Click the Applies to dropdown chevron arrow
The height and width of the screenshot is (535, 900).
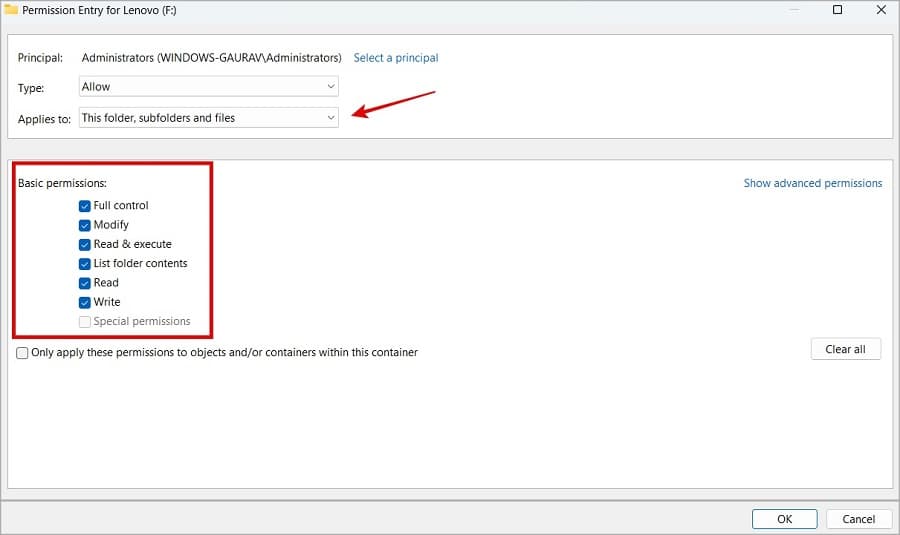pos(331,118)
